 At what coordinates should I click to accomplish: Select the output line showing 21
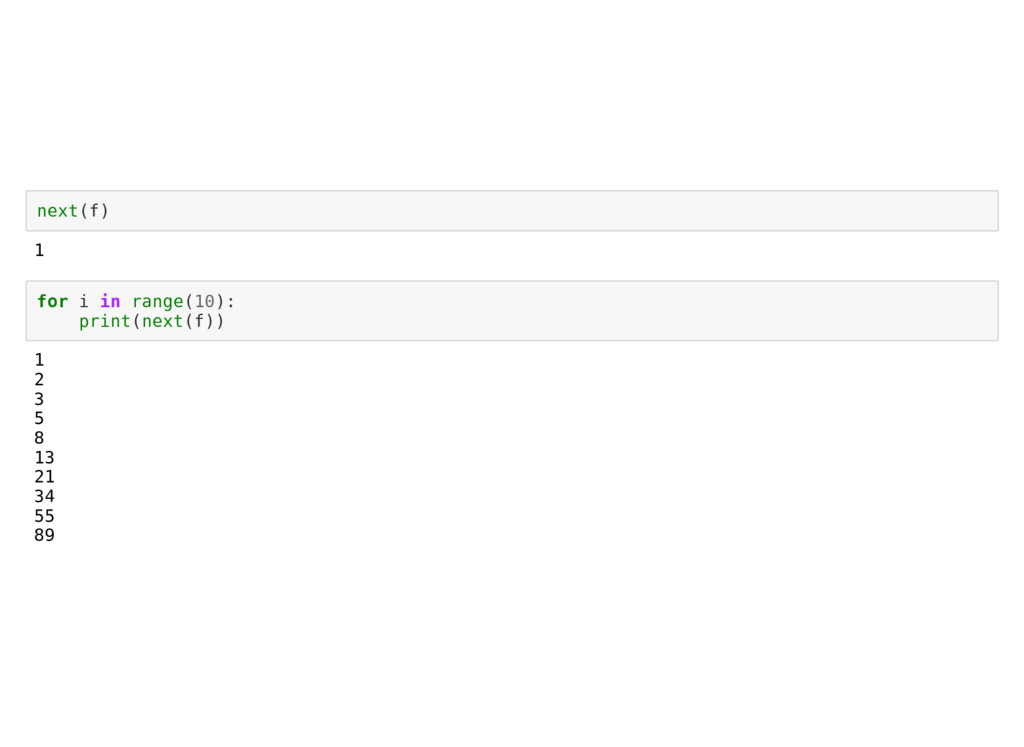pos(44,477)
